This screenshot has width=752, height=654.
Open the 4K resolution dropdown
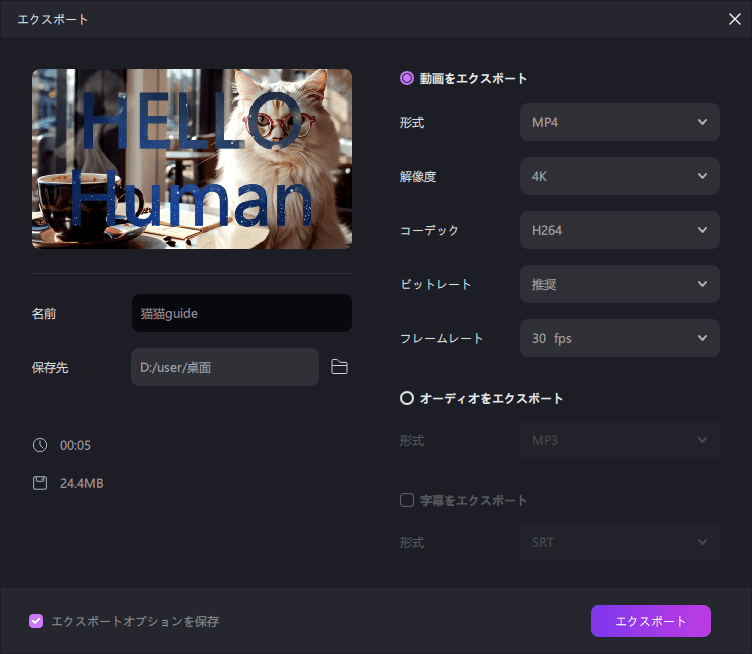point(620,176)
